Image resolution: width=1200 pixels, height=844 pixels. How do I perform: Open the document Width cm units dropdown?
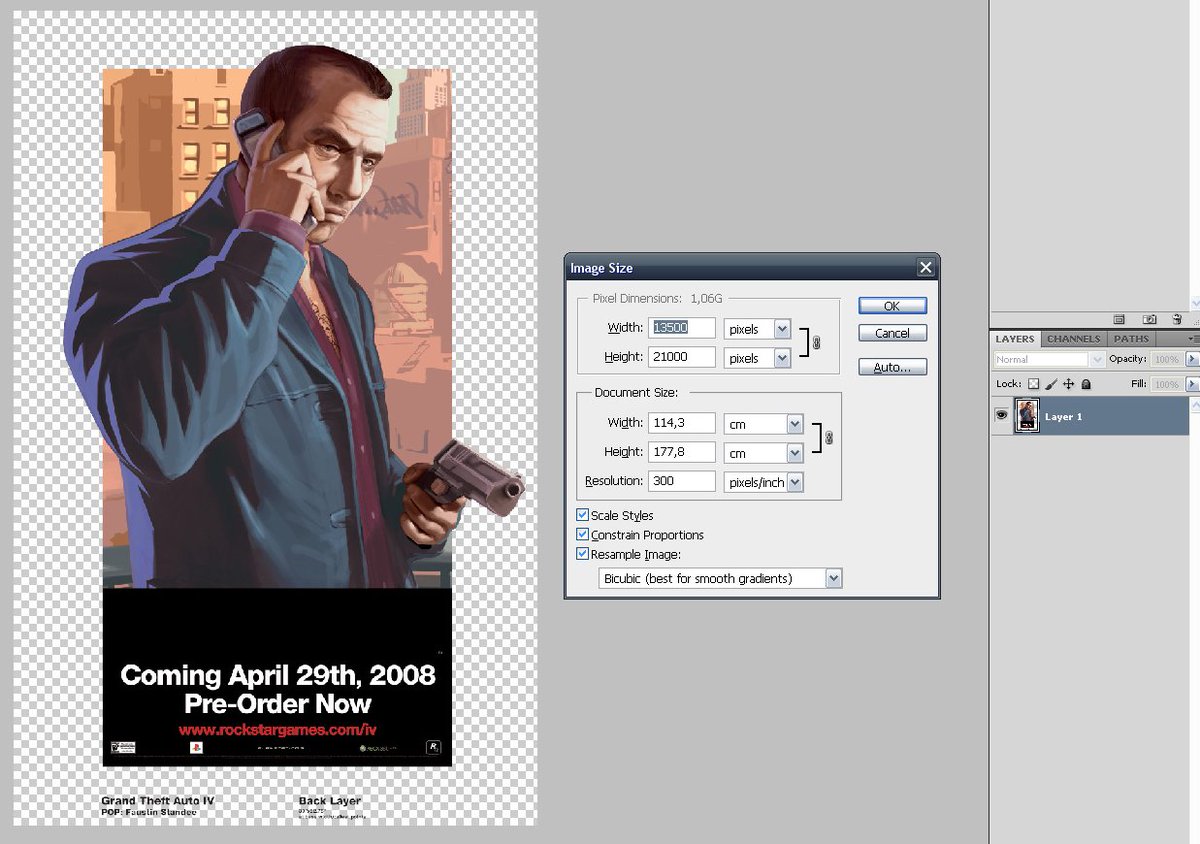[764, 423]
